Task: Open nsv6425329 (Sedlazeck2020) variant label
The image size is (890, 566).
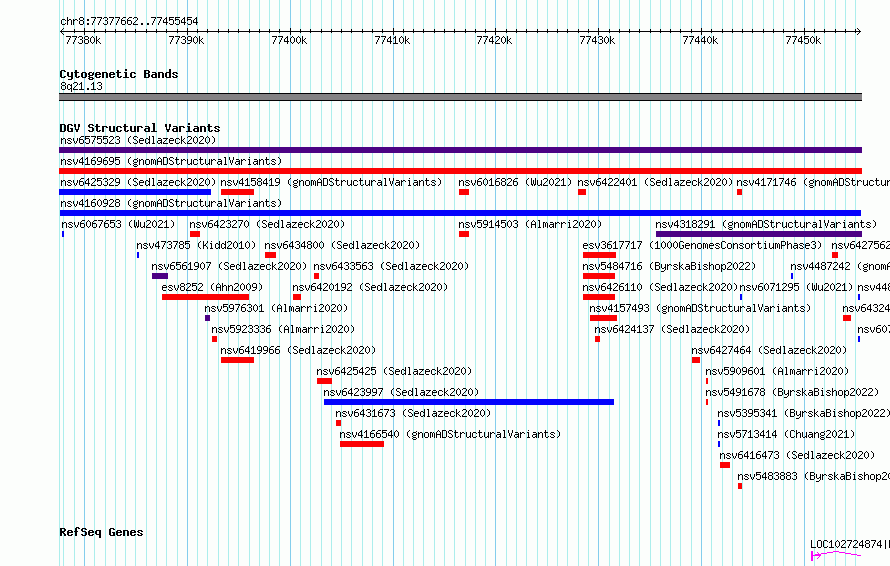Action: point(138,182)
